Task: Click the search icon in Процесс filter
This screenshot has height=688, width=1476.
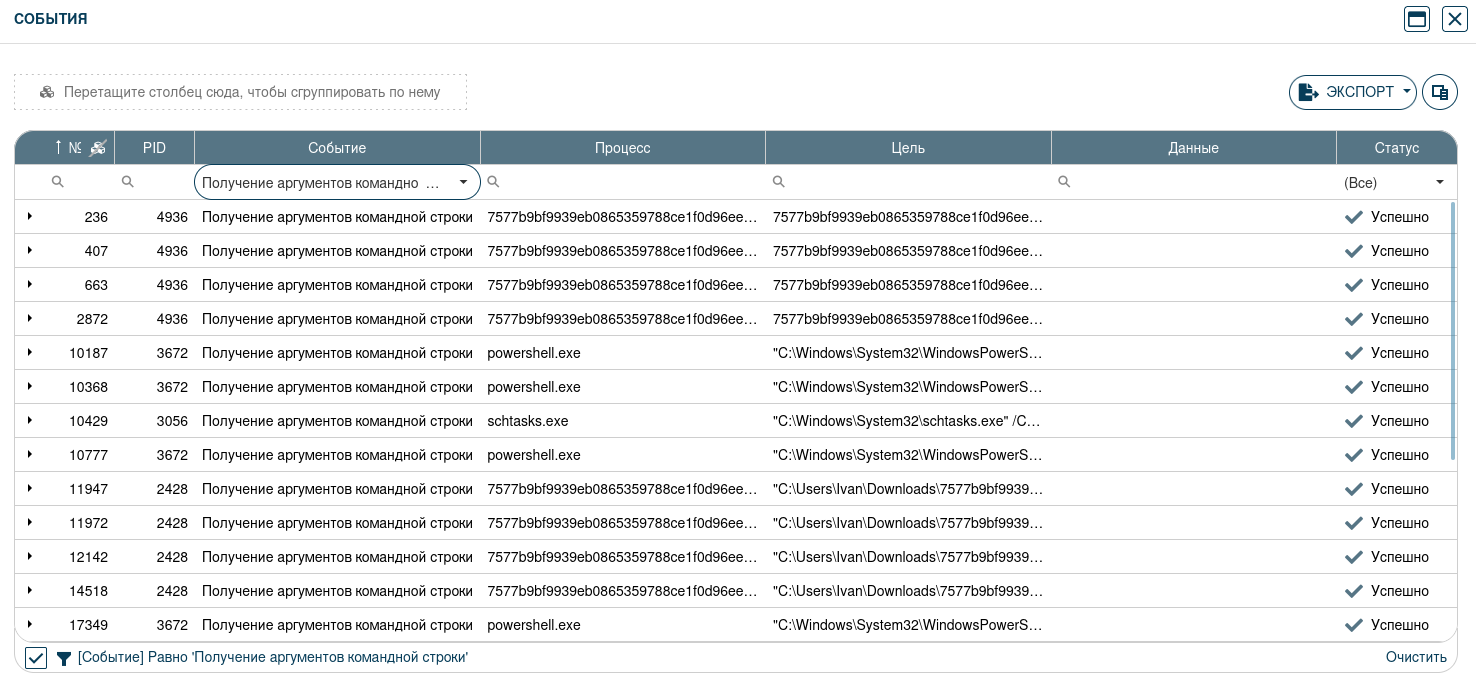Action: click(x=493, y=182)
